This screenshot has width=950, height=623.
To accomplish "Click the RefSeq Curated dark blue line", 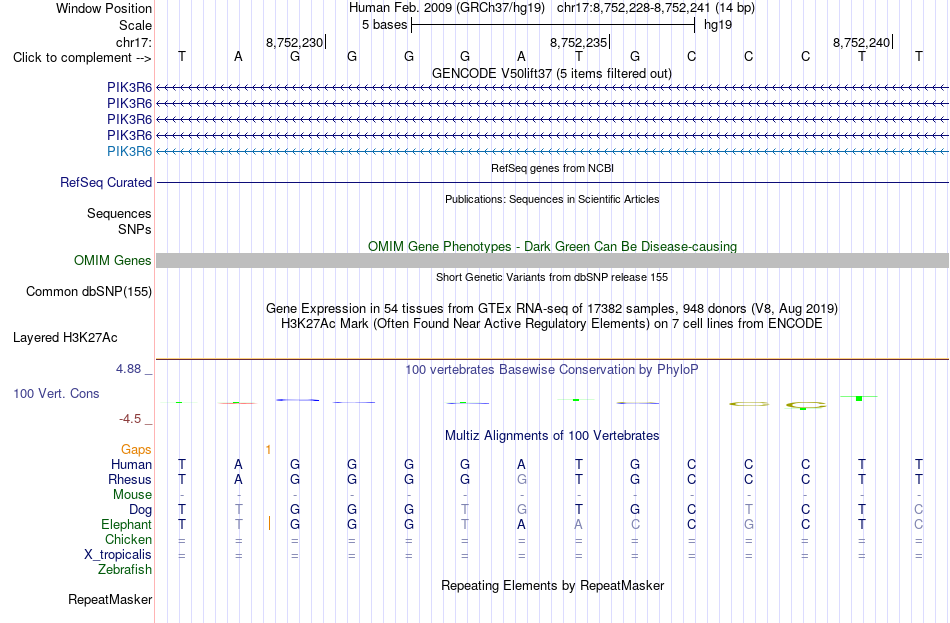I will click(x=553, y=182).
